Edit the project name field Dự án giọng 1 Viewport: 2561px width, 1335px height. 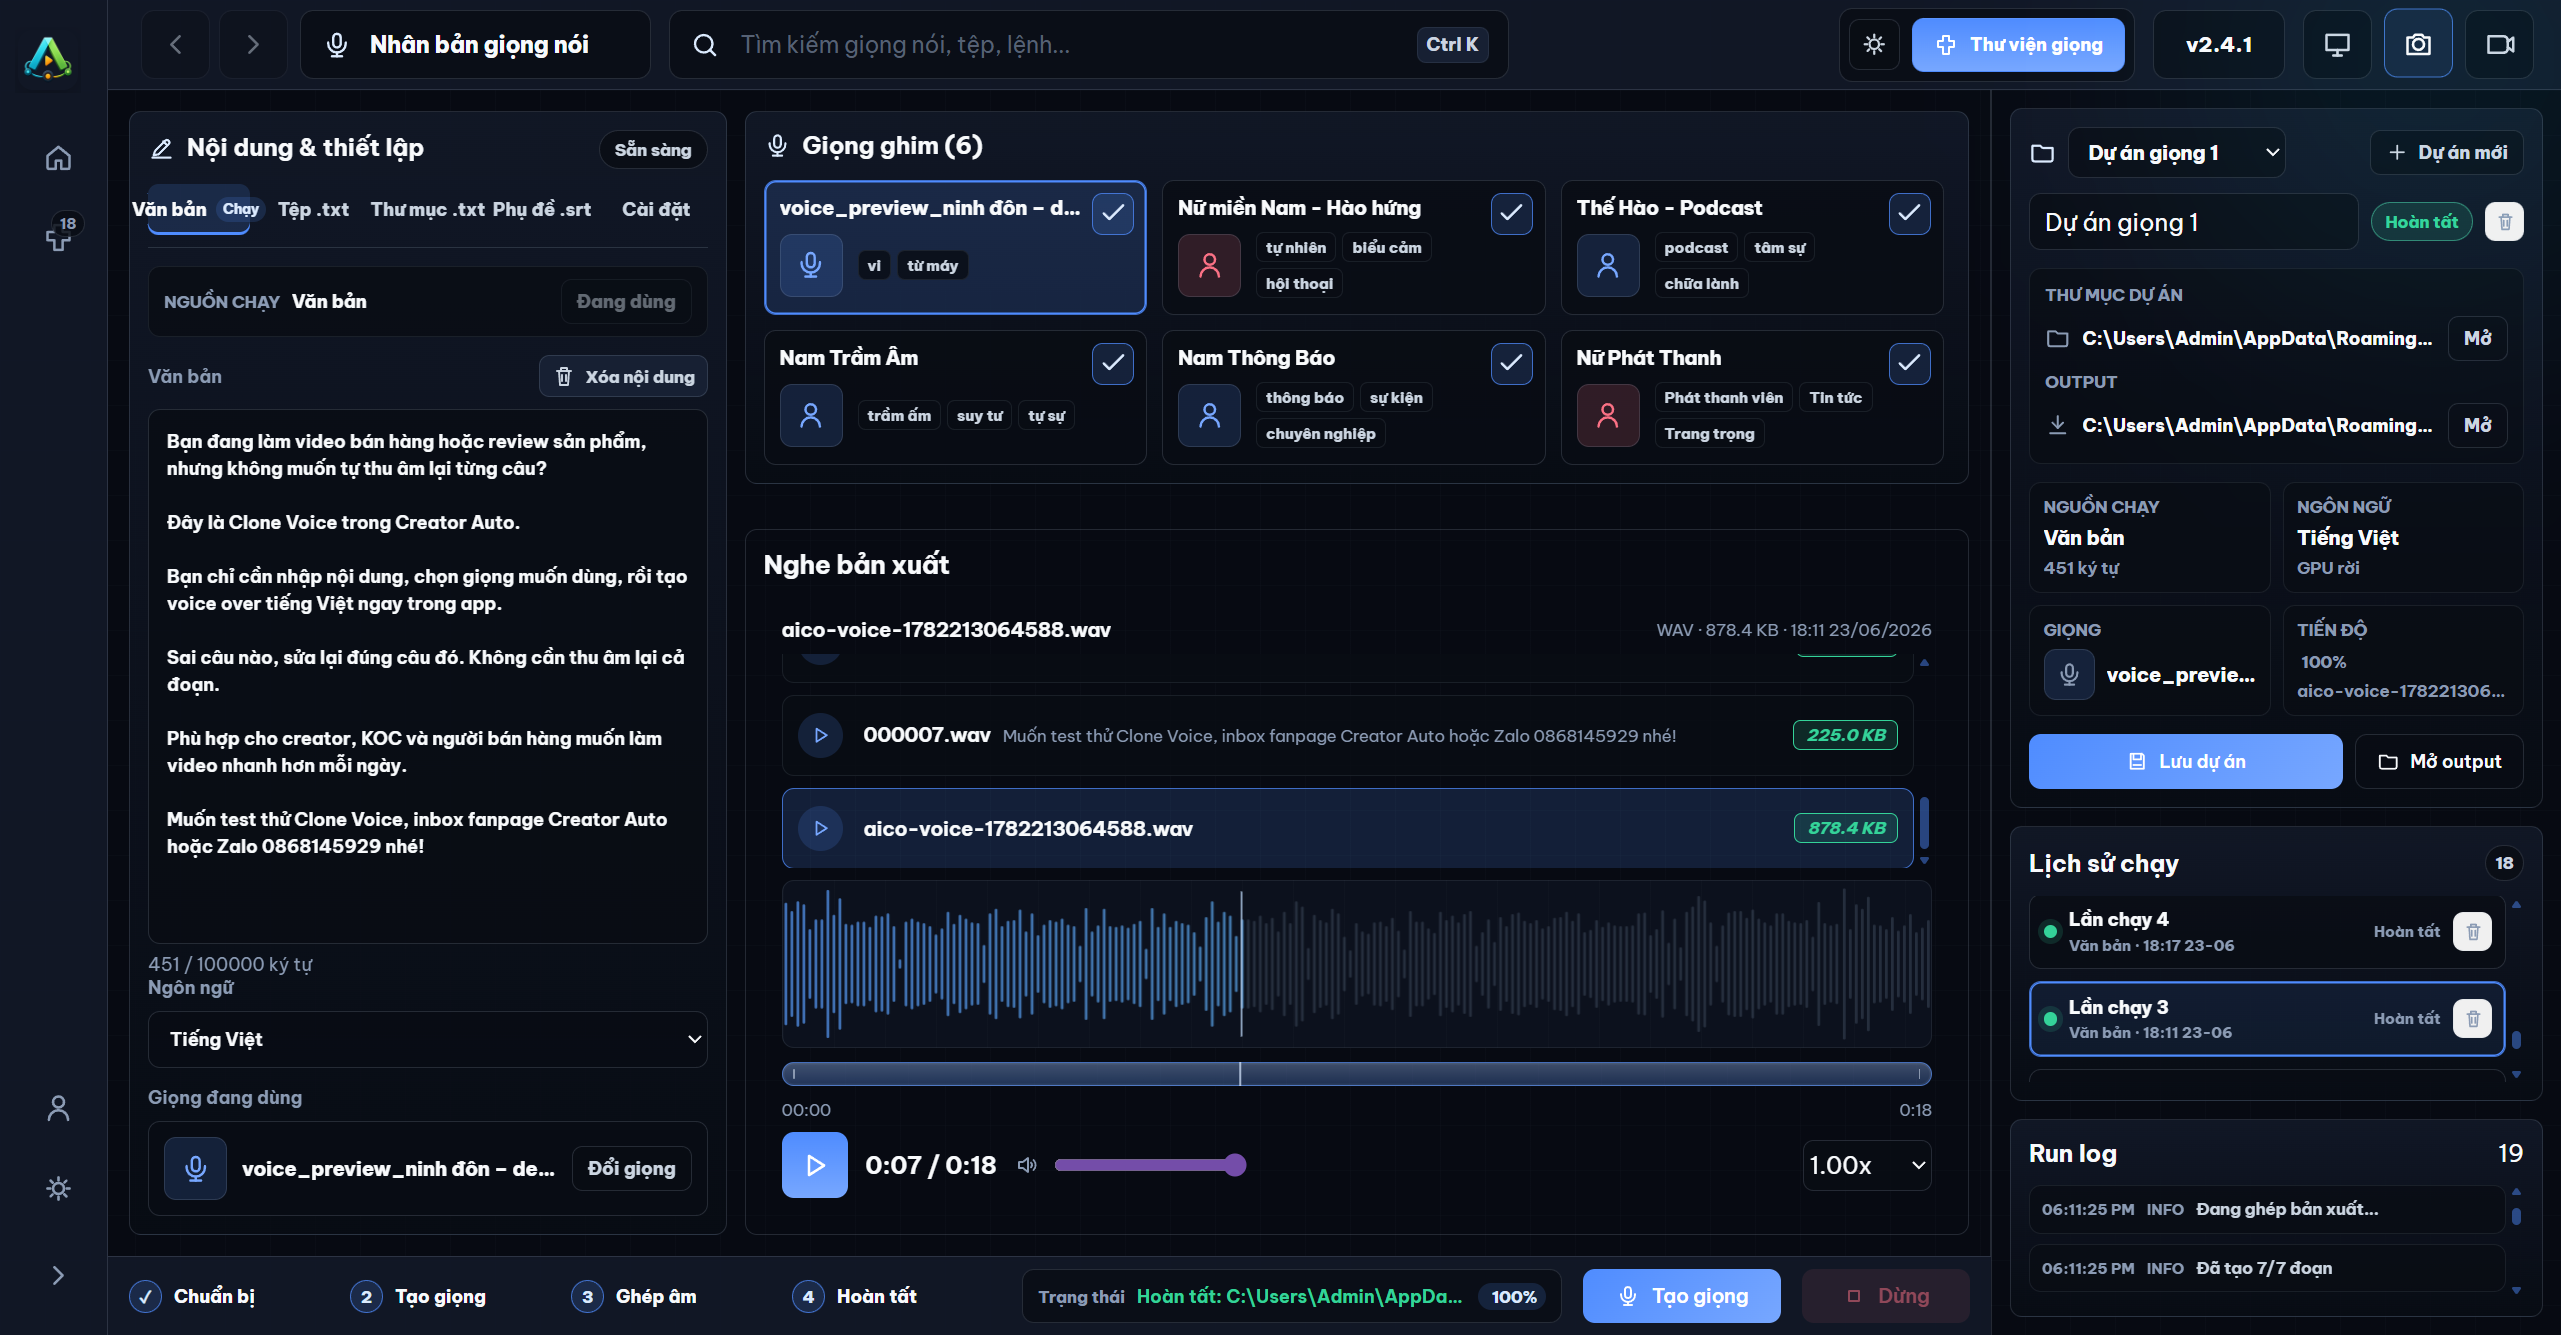(x=2194, y=222)
